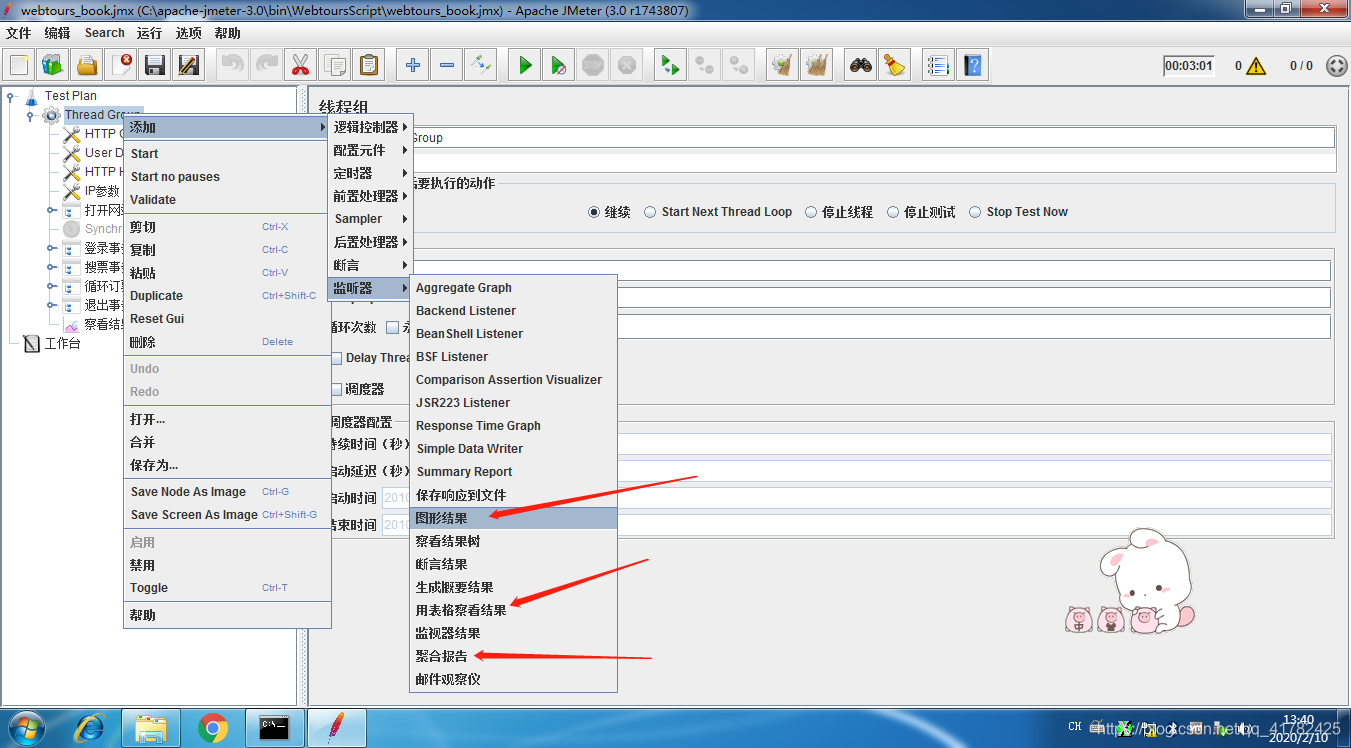Choose 图形结果 listener from submenu
Screen dimensions: 1351x748
[513, 518]
